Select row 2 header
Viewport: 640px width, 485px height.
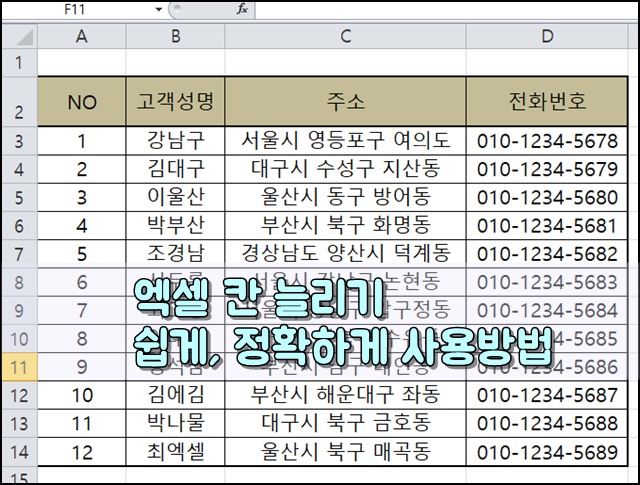[20, 101]
